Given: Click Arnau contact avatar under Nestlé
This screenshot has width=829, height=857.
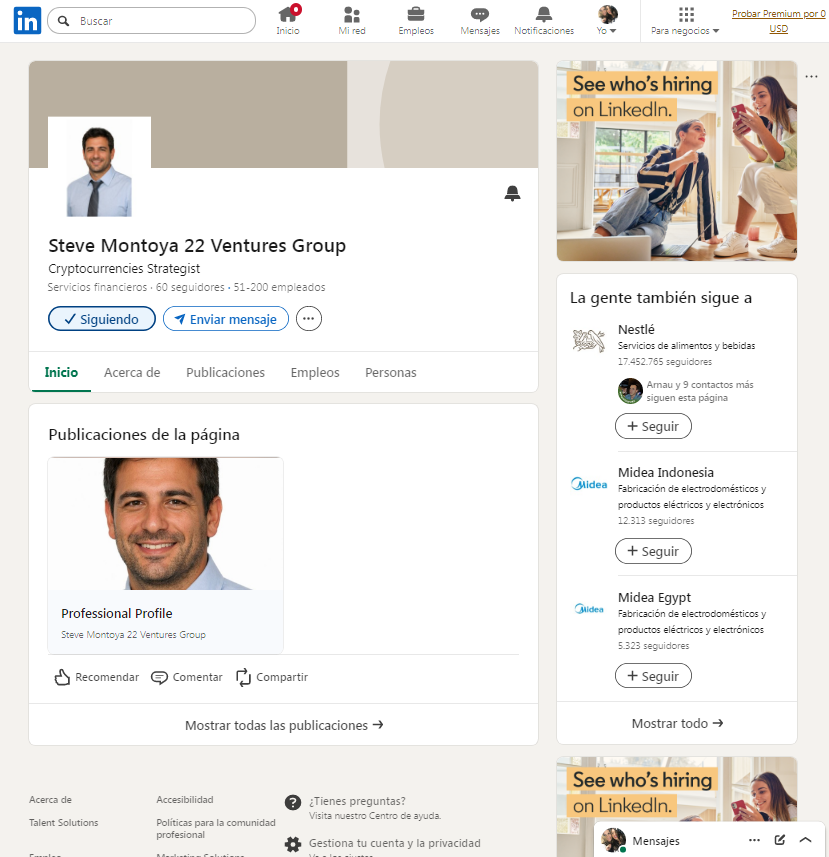Looking at the screenshot, I should pyautogui.click(x=630, y=391).
